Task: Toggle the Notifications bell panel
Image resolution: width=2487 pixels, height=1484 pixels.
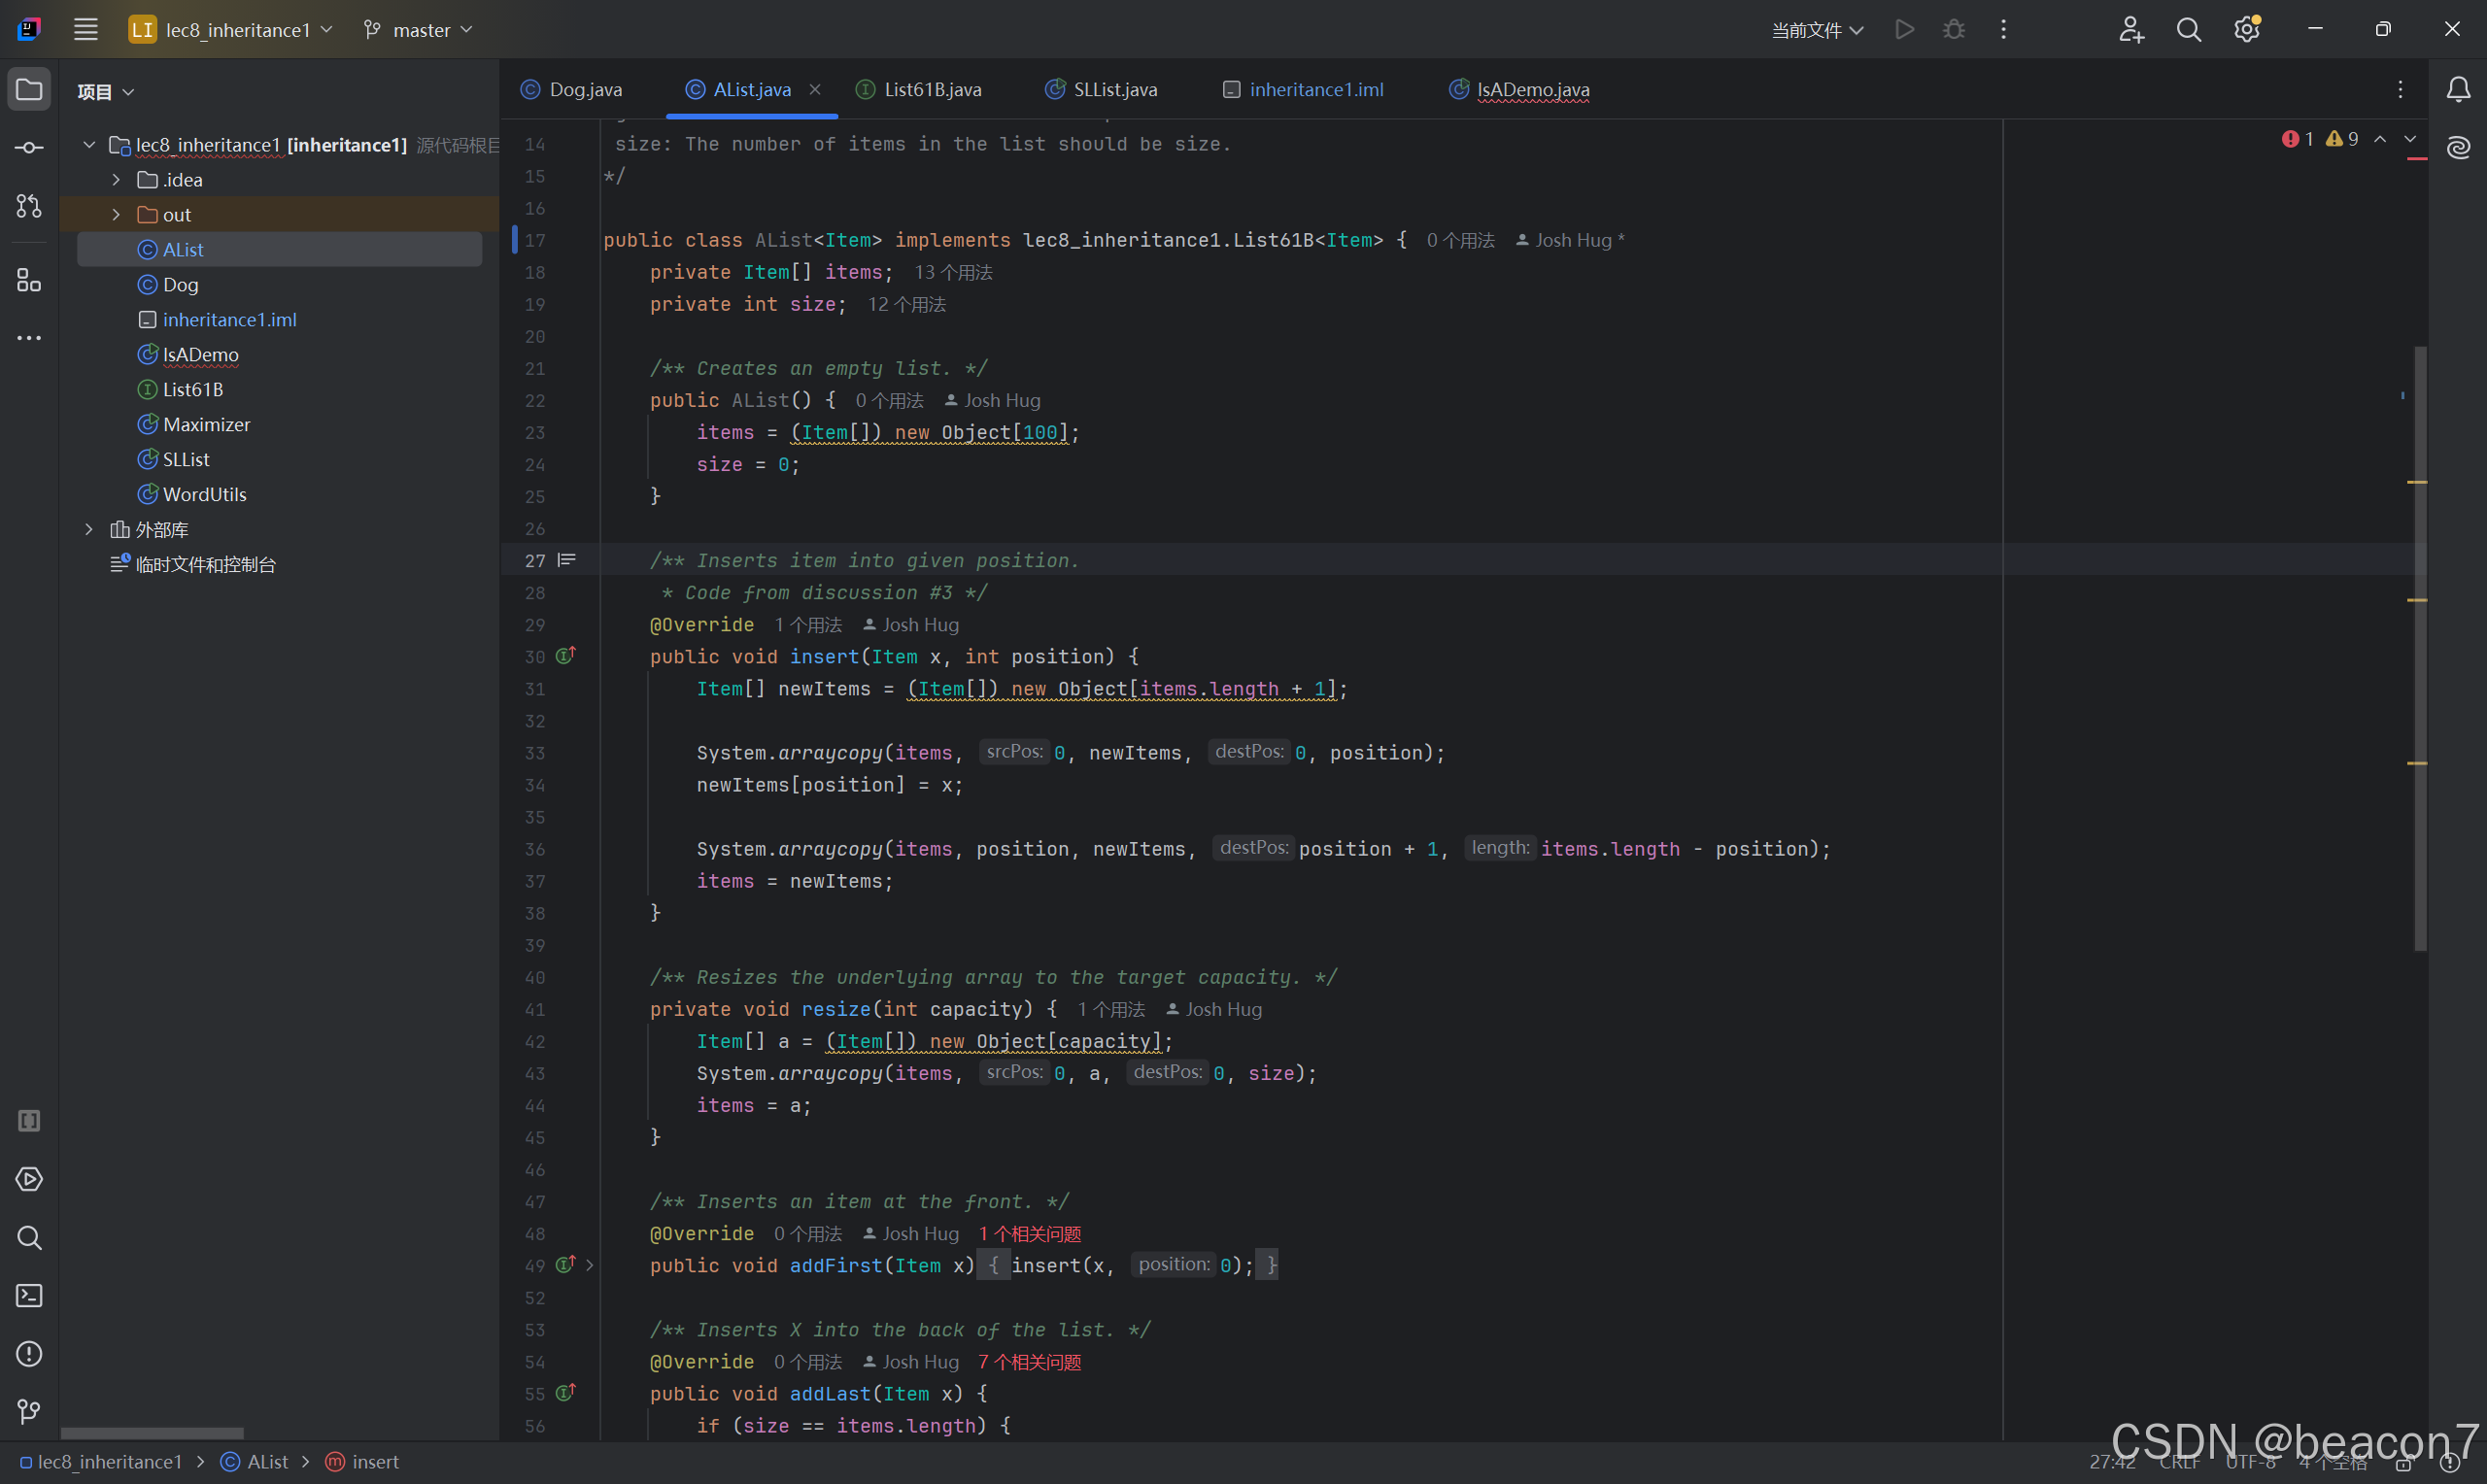Action: tap(2459, 90)
